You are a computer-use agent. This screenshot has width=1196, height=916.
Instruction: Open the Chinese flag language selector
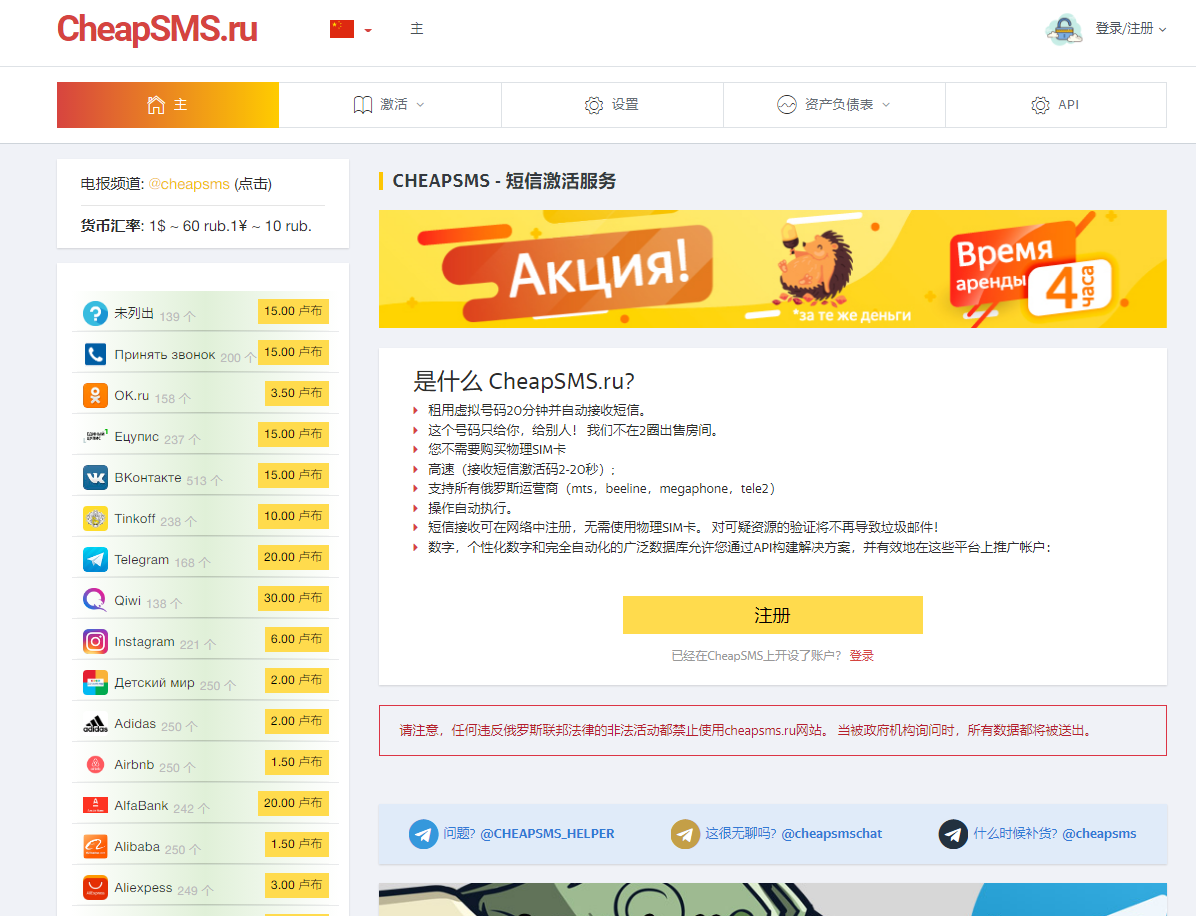pos(351,29)
